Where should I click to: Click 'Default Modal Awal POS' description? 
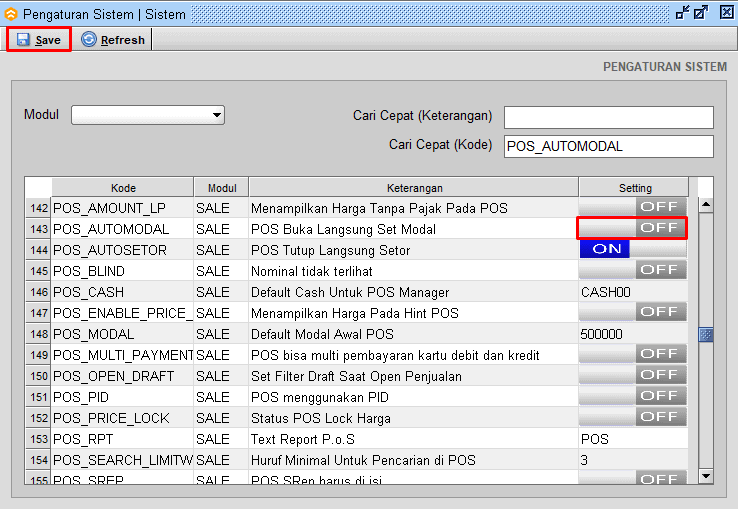322,334
